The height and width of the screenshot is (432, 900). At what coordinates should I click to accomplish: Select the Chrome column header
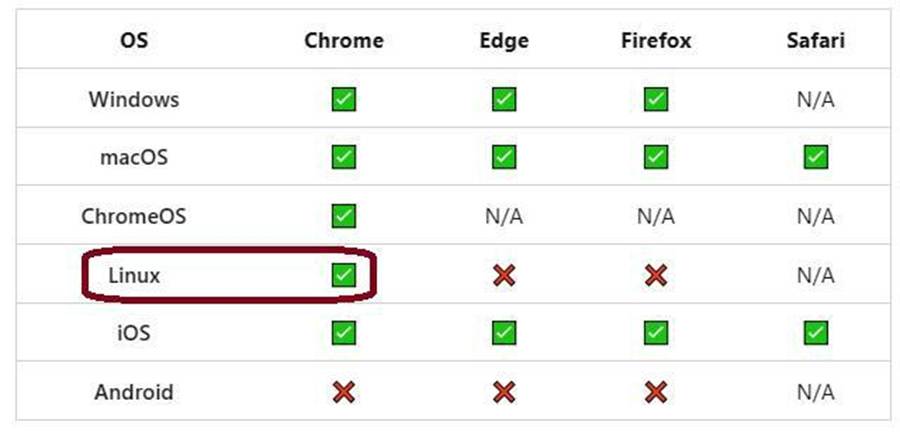click(344, 41)
